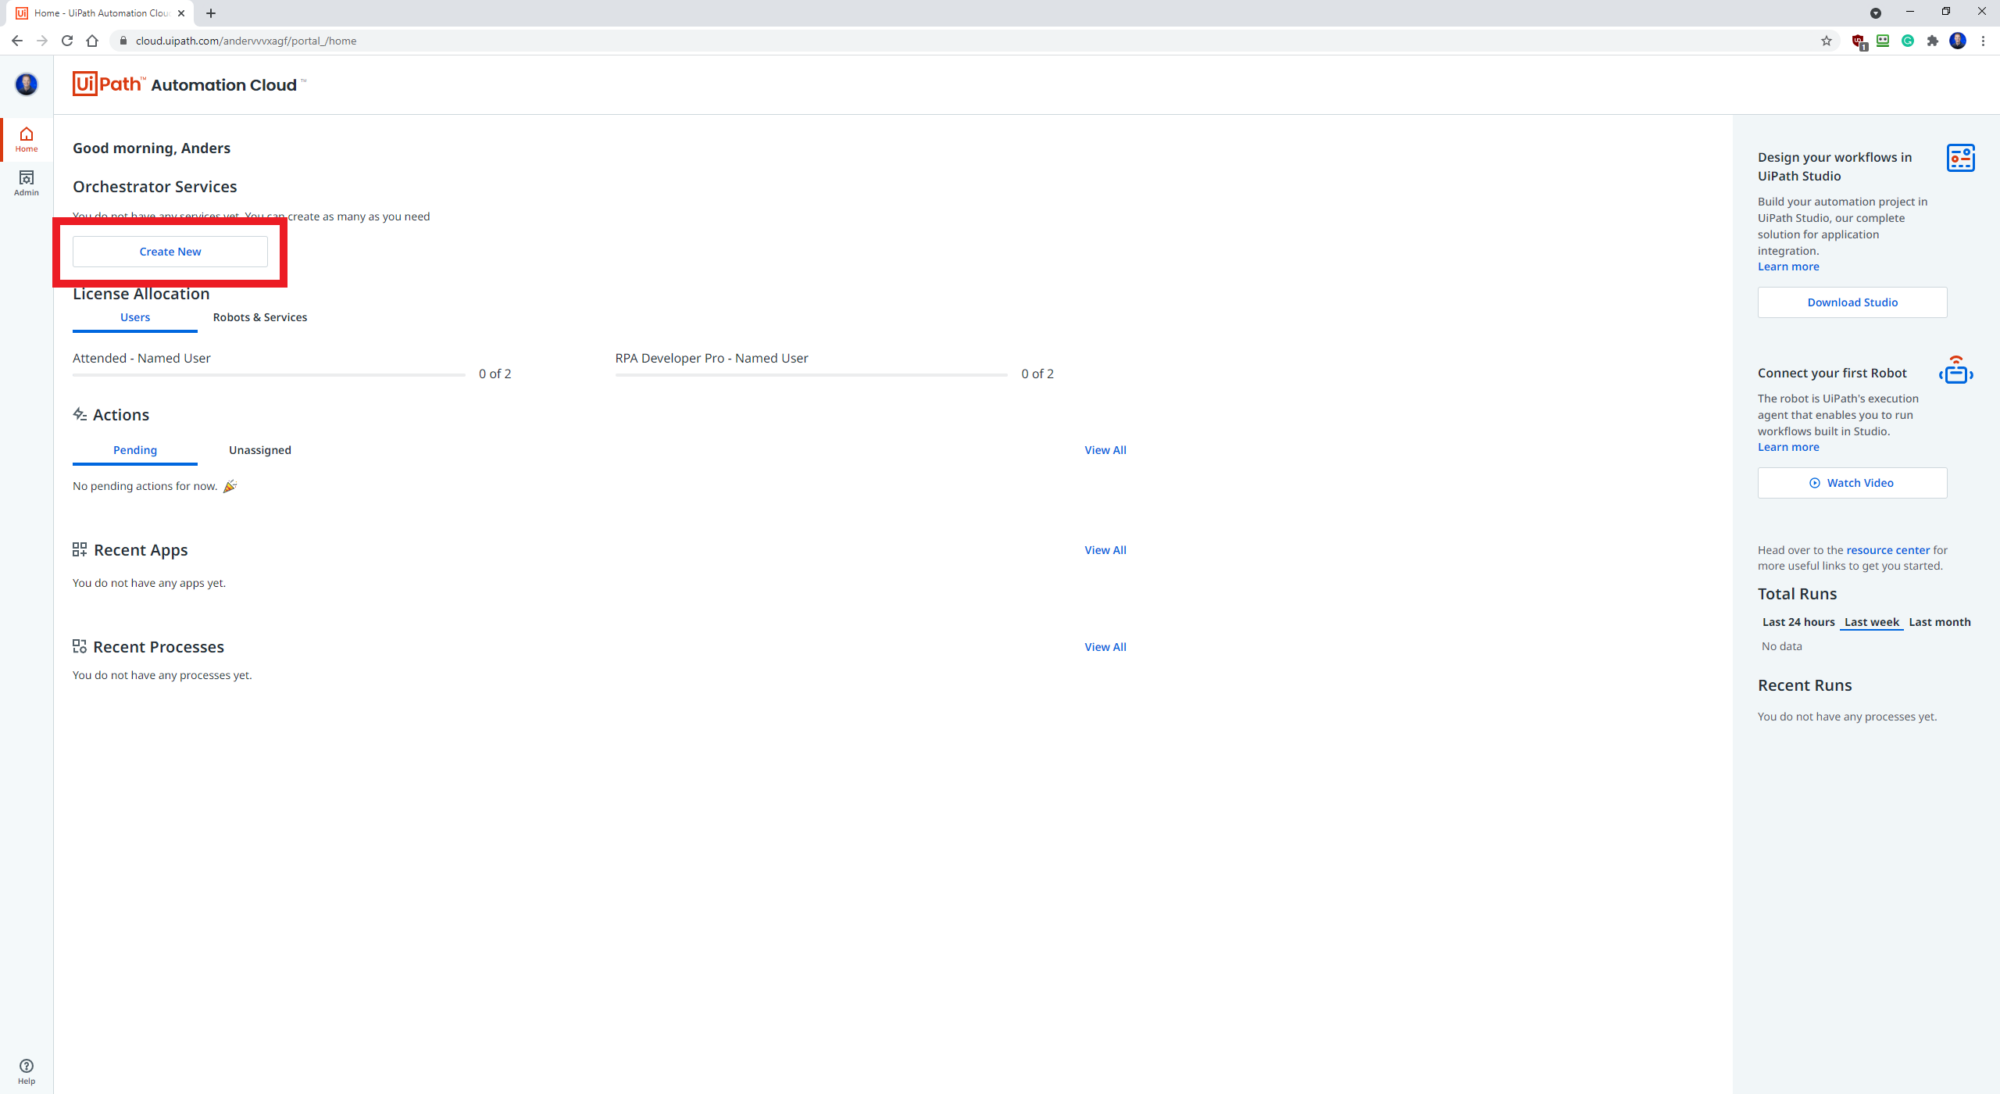Click the "No pending actions for now." text
This screenshot has height=1094, width=2000.
click(x=145, y=486)
